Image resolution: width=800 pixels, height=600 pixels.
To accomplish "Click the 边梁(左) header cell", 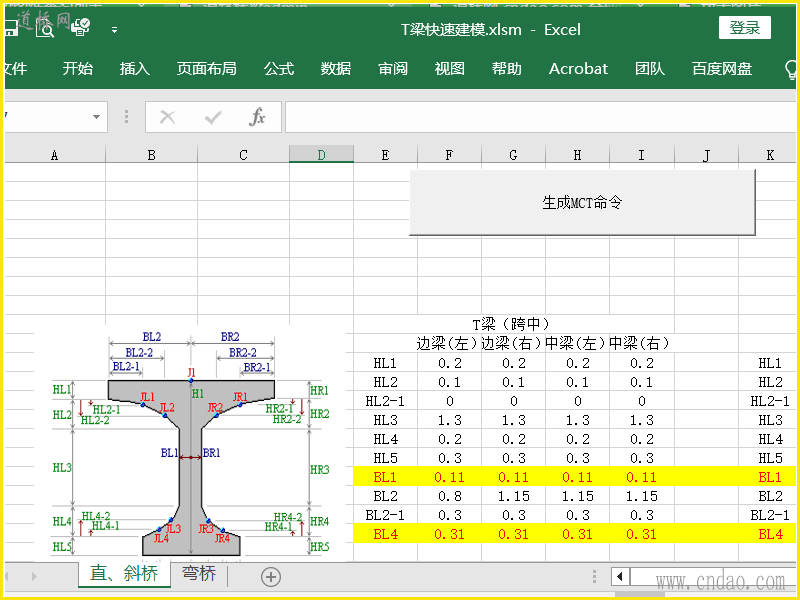I will click(448, 343).
